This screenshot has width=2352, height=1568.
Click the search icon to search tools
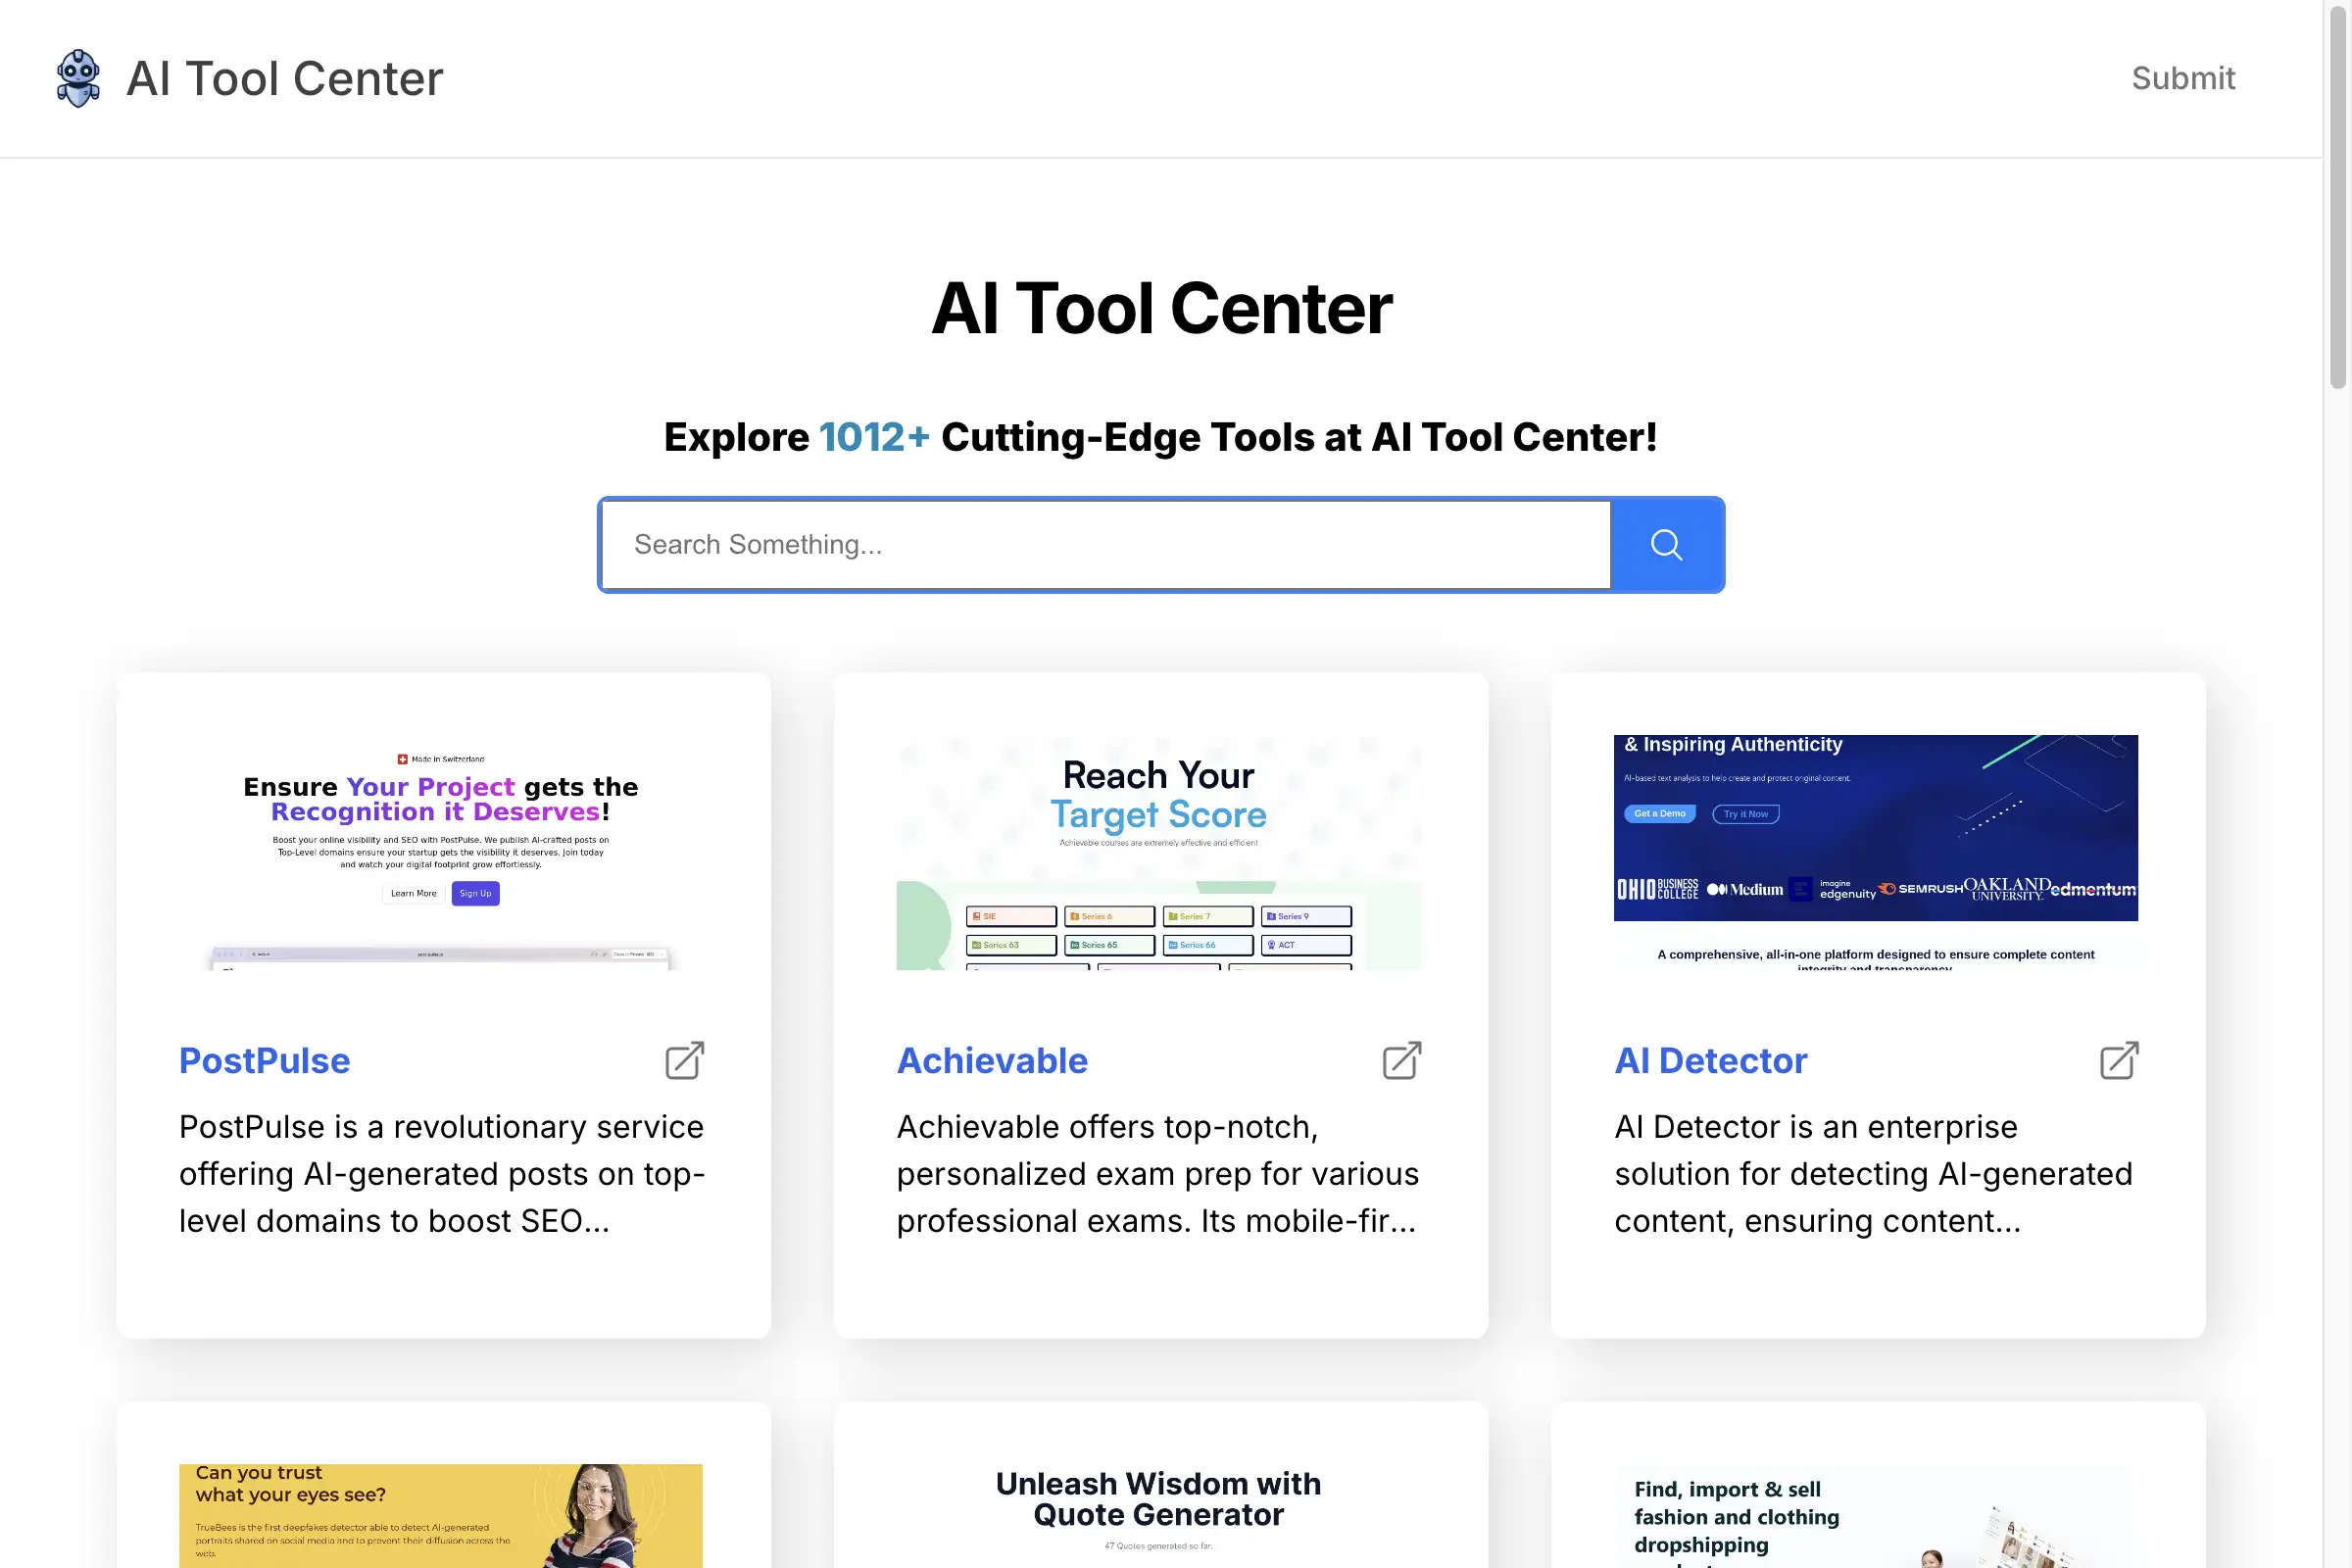pyautogui.click(x=1662, y=543)
